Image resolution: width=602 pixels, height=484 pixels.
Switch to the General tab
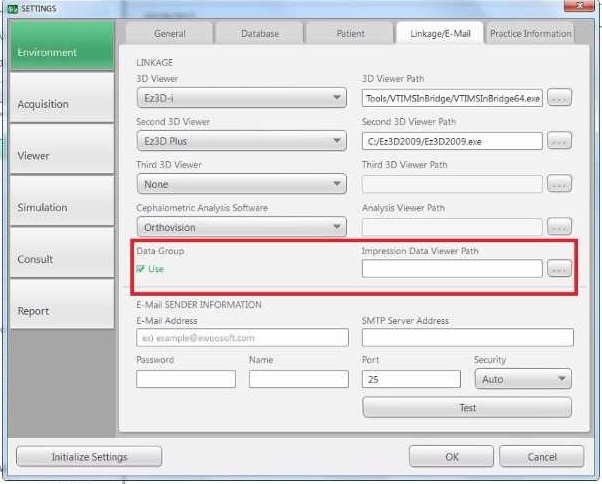pos(170,34)
